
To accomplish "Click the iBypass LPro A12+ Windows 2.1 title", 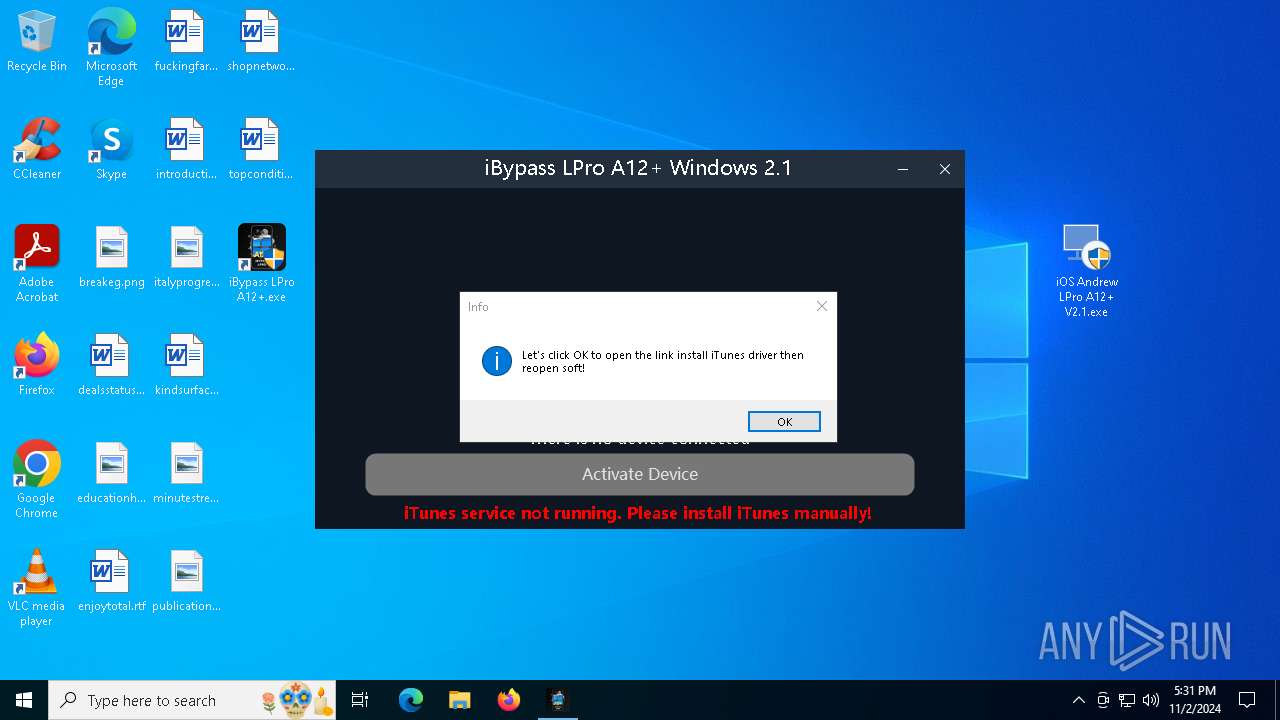I will 638,168.
